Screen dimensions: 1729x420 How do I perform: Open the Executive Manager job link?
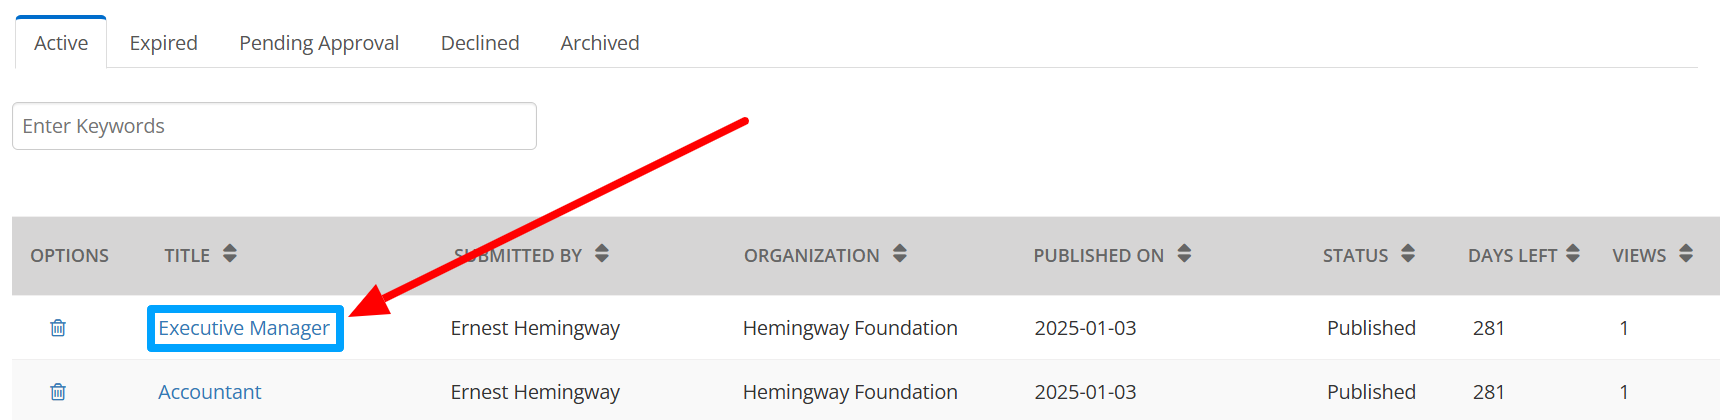pos(244,328)
